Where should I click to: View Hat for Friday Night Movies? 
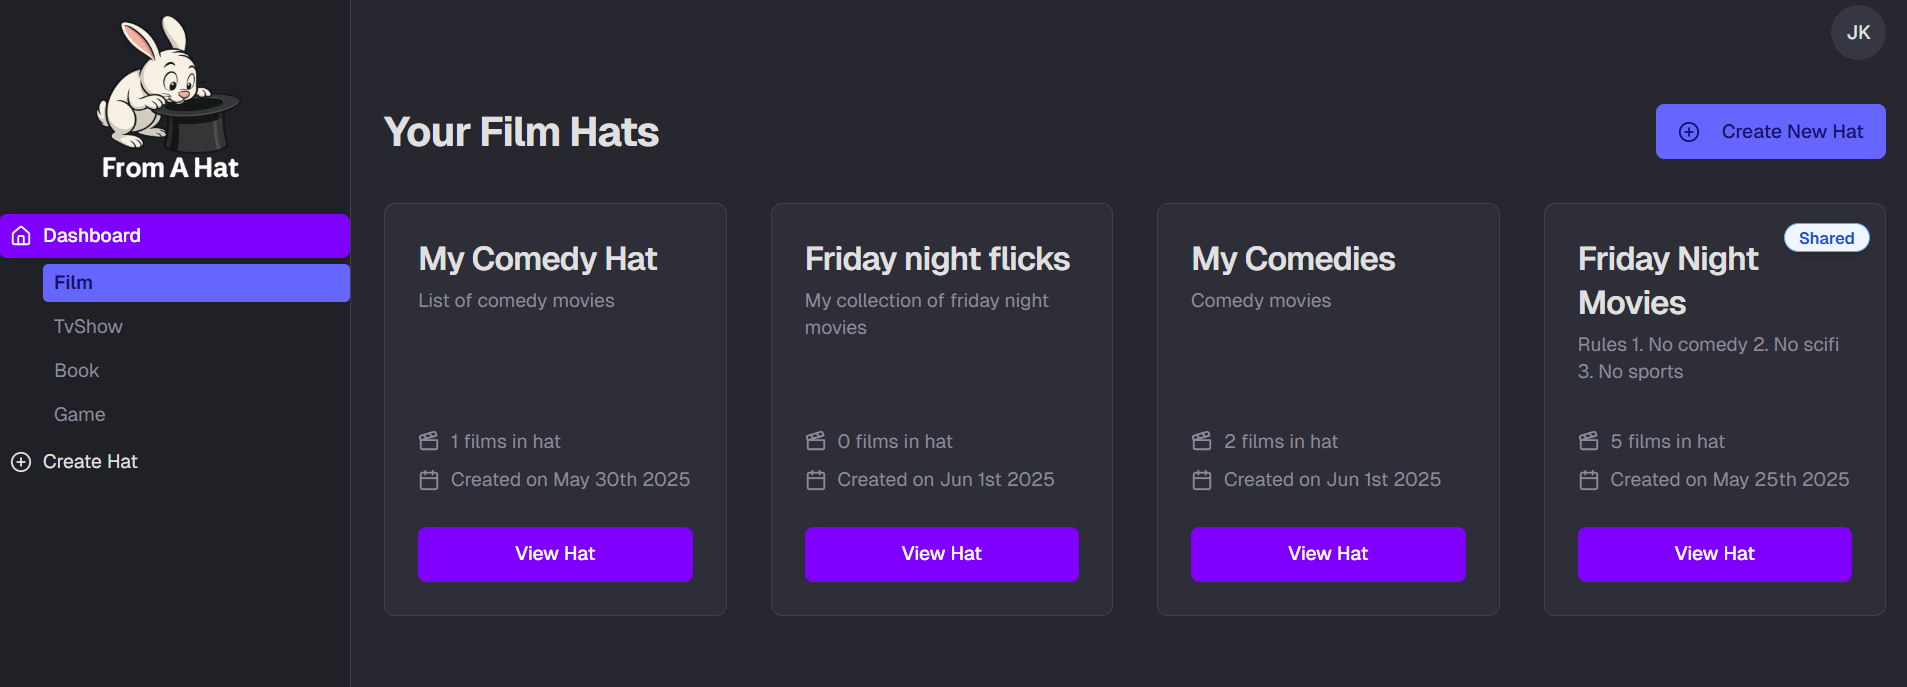pyautogui.click(x=1715, y=554)
